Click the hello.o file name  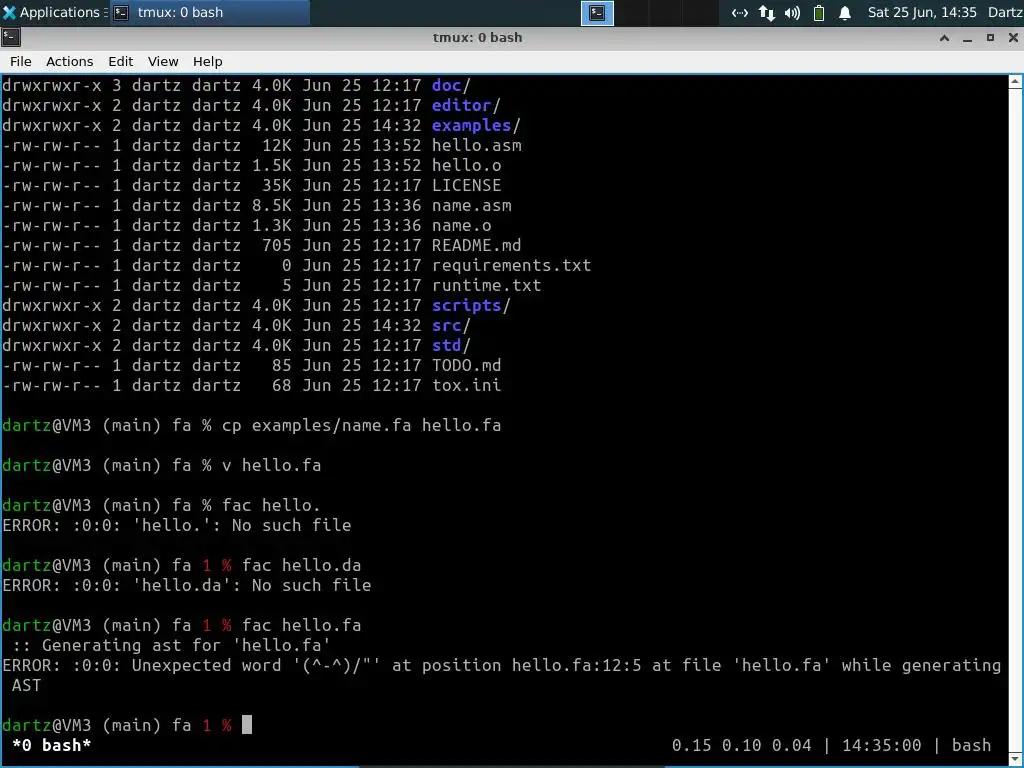pos(467,165)
